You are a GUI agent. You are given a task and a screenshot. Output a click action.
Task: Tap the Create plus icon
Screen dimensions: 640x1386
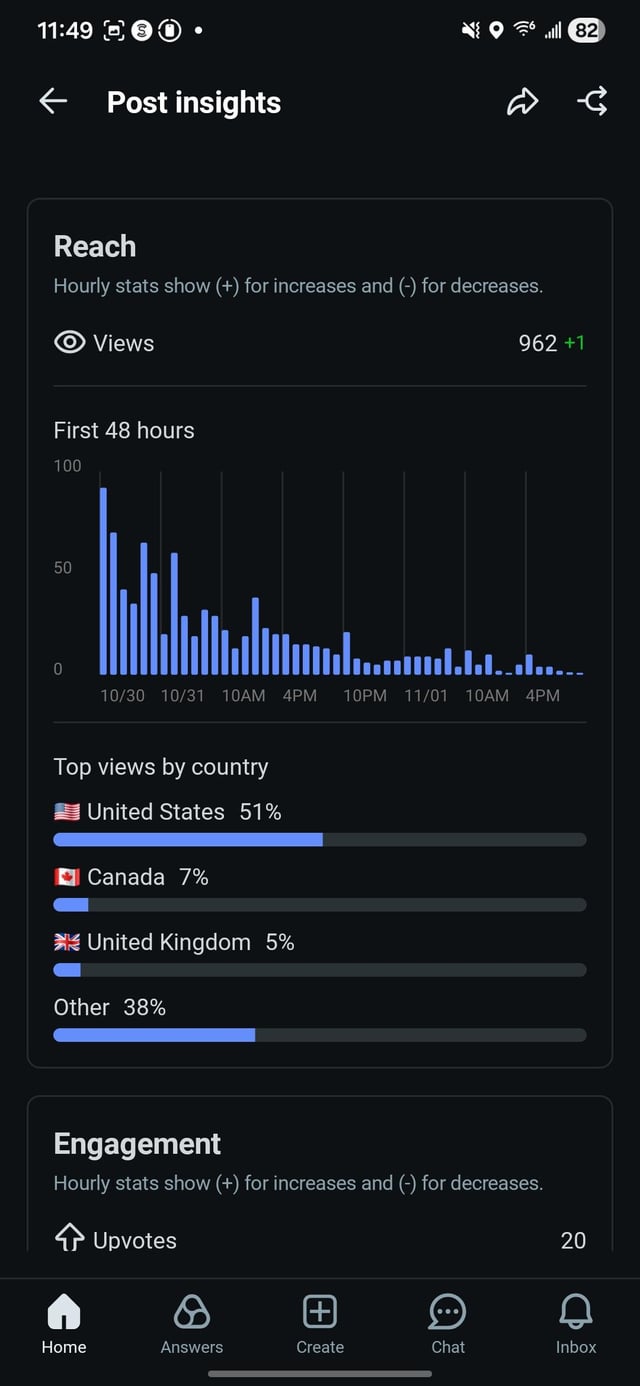320,1311
